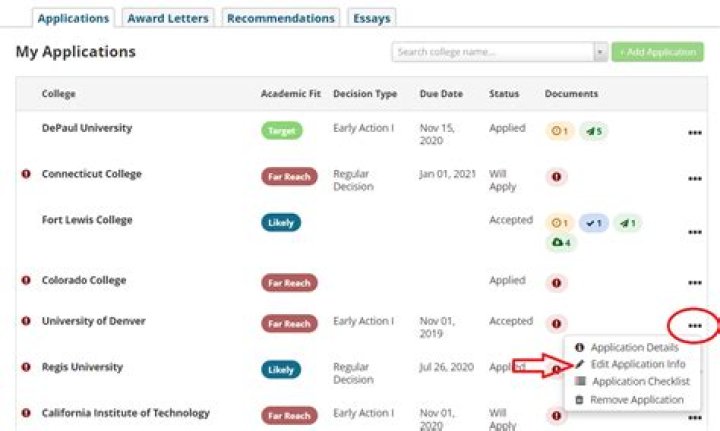Viewport: 720px width, 431px height.
Task: Click the alert icon beside Regis University name
Action: click(26, 367)
